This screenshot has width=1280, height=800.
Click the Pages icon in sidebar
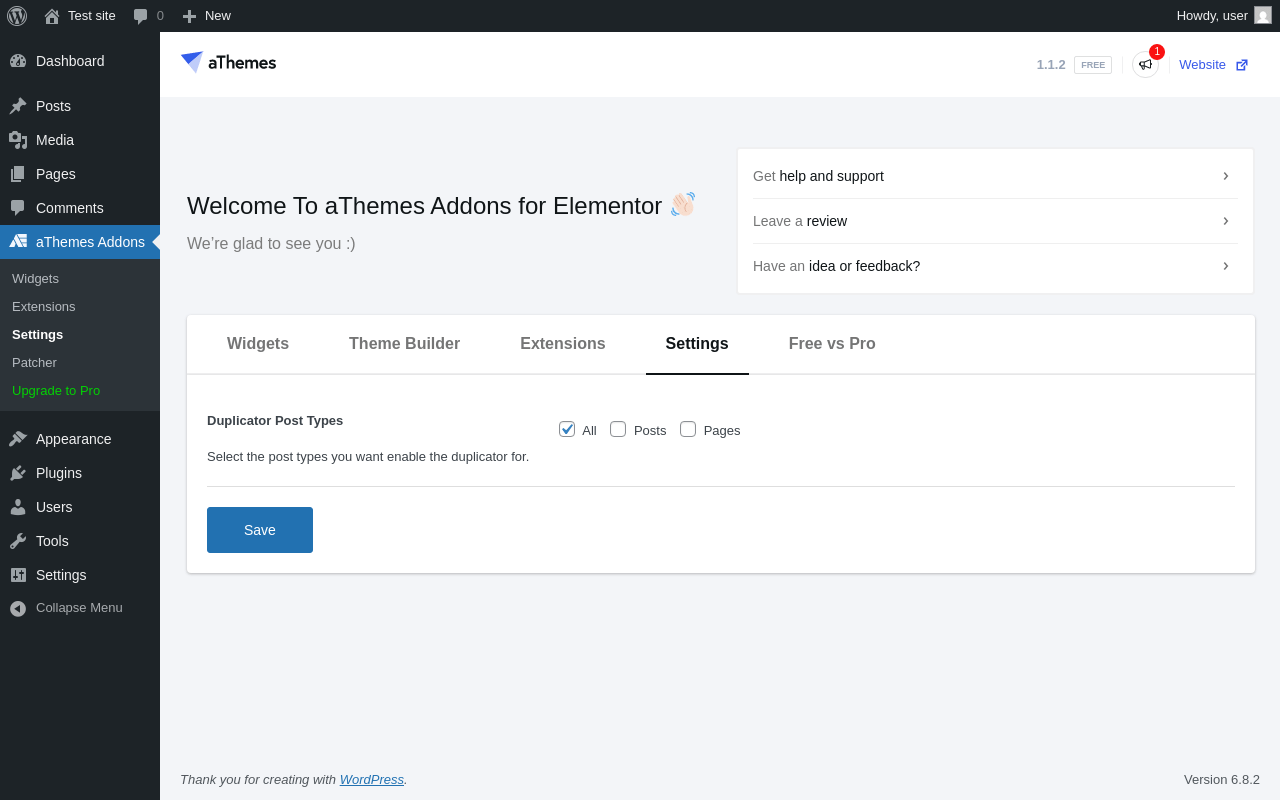18,174
